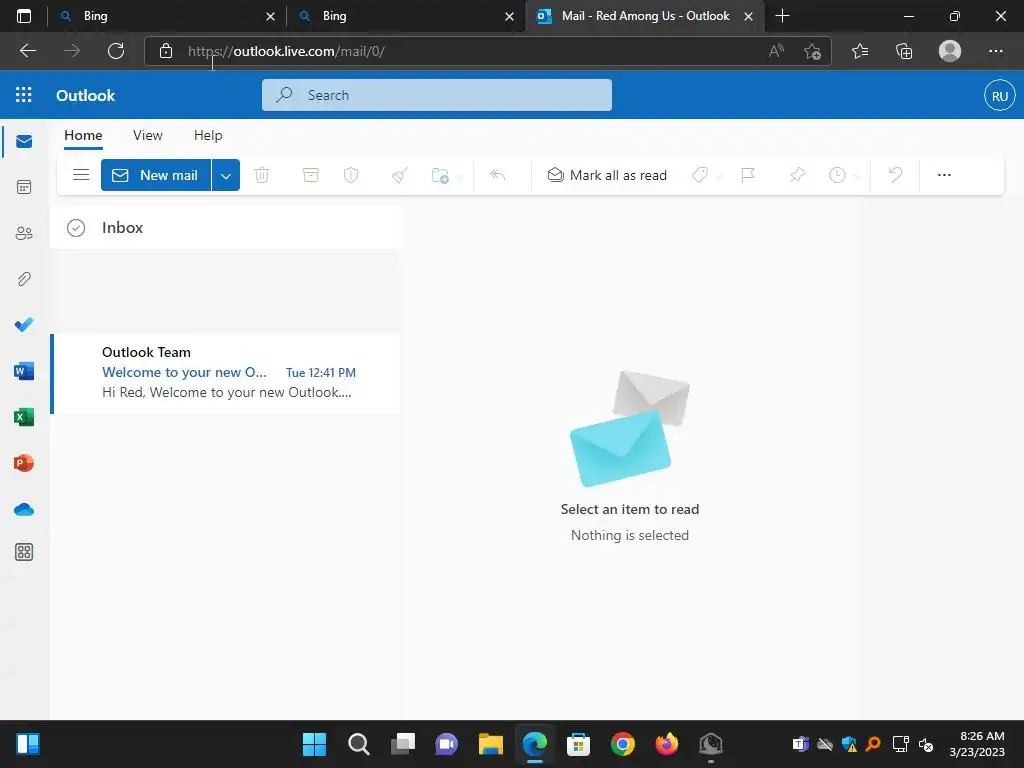
Task: Click the Outlook Search box
Action: click(x=437, y=95)
